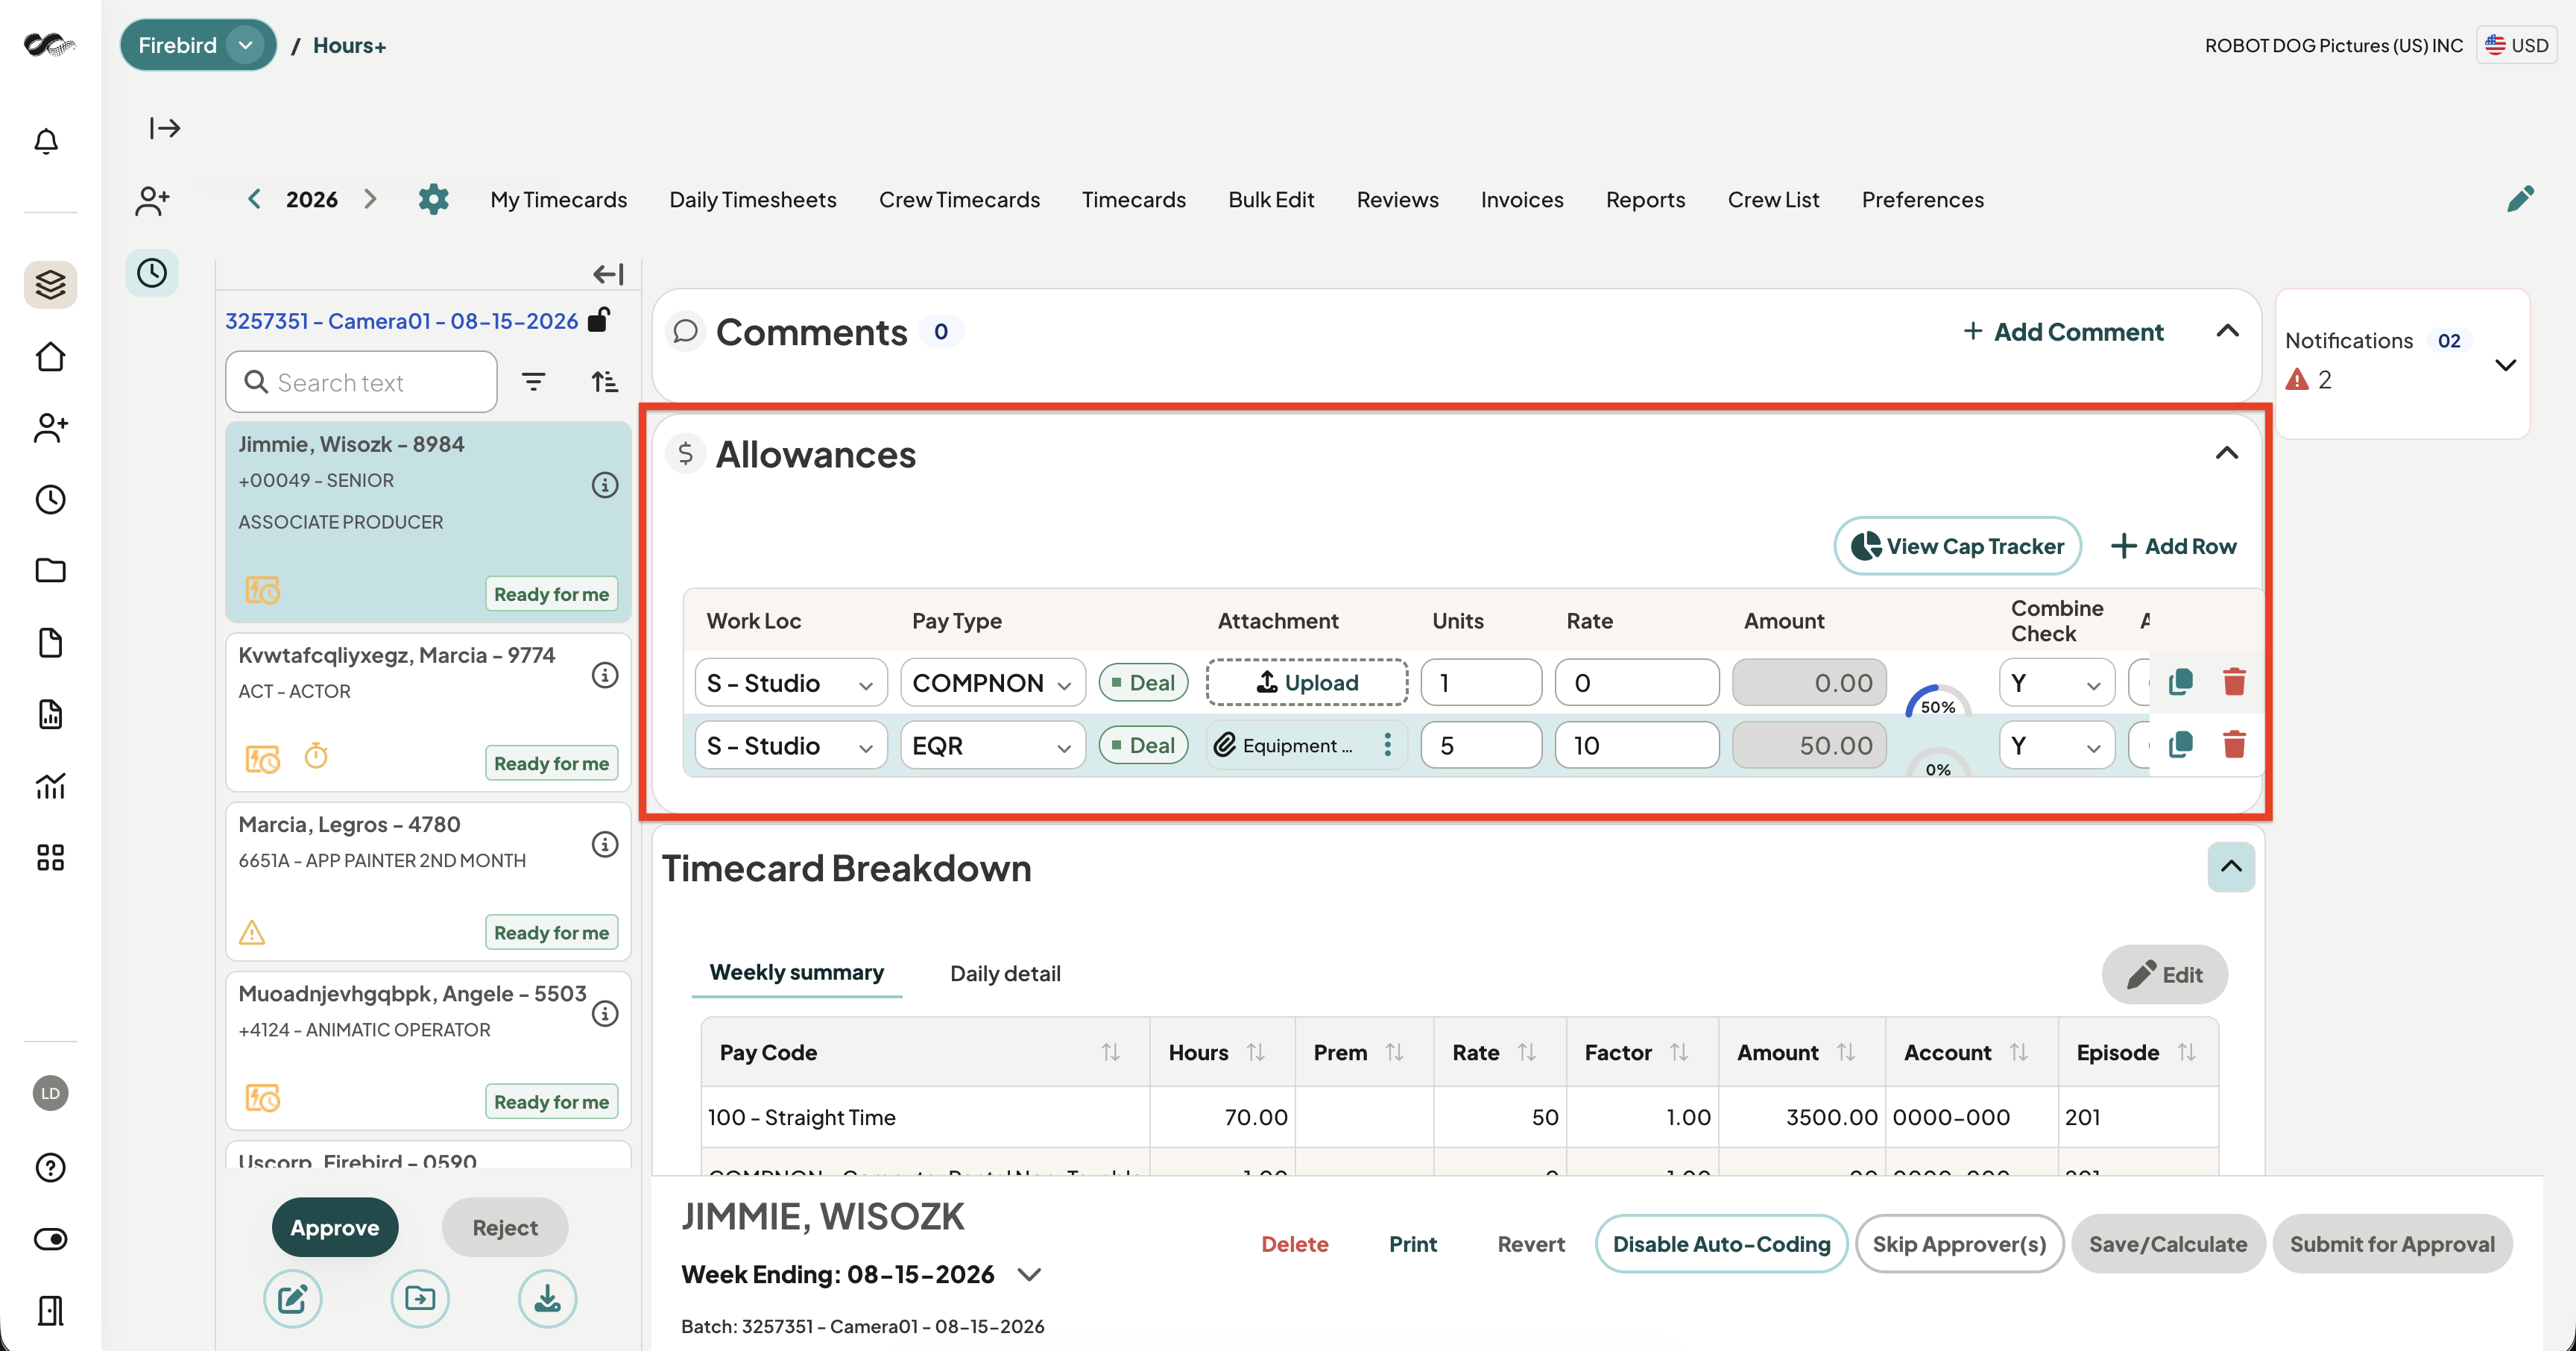Click Add Row in Allowances
The height and width of the screenshot is (1351, 2576).
pyautogui.click(x=2173, y=546)
